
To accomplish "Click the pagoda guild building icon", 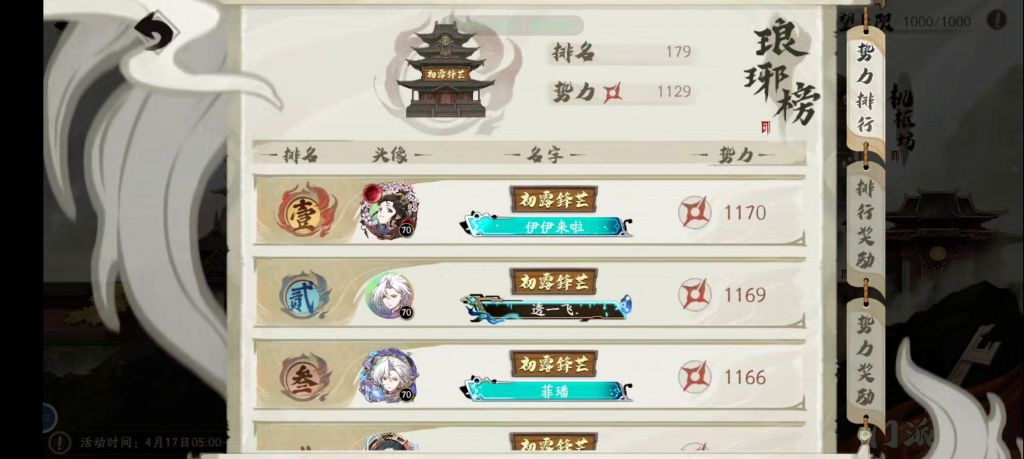I will pyautogui.click(x=445, y=71).
